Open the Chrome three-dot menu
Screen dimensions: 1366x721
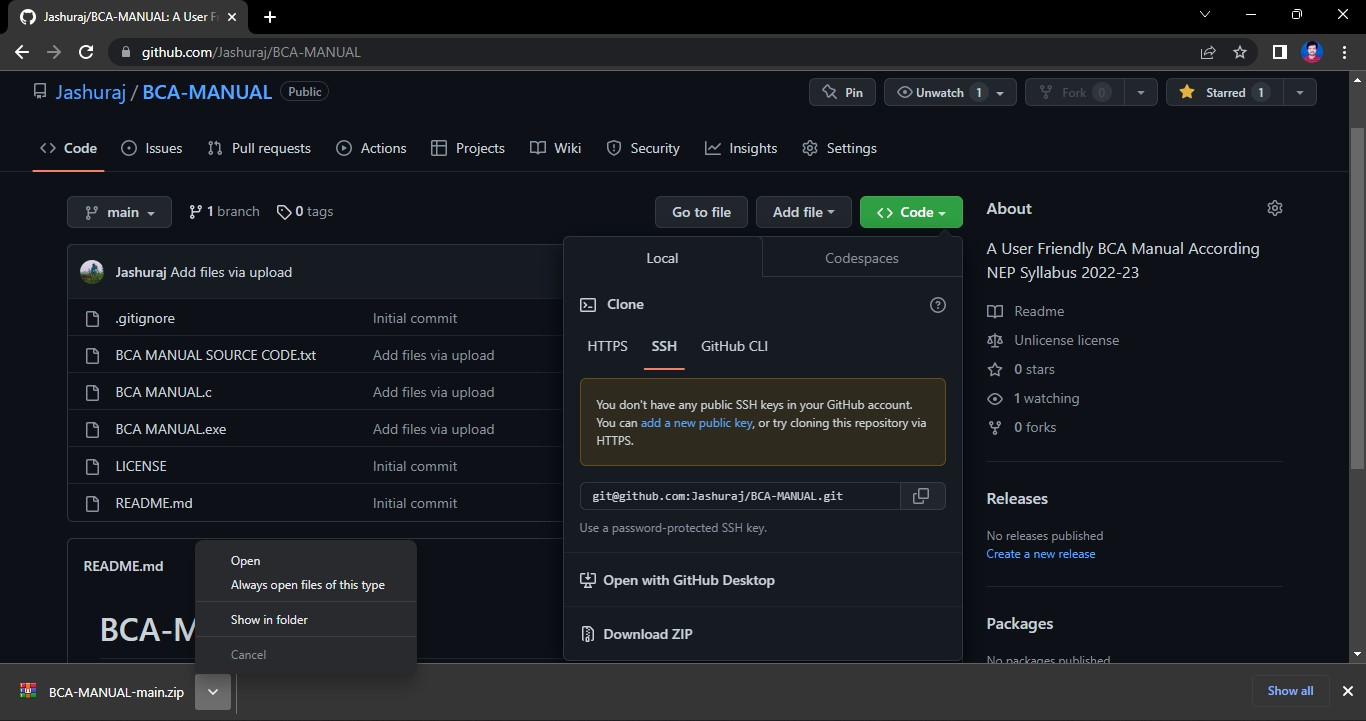pos(1345,52)
